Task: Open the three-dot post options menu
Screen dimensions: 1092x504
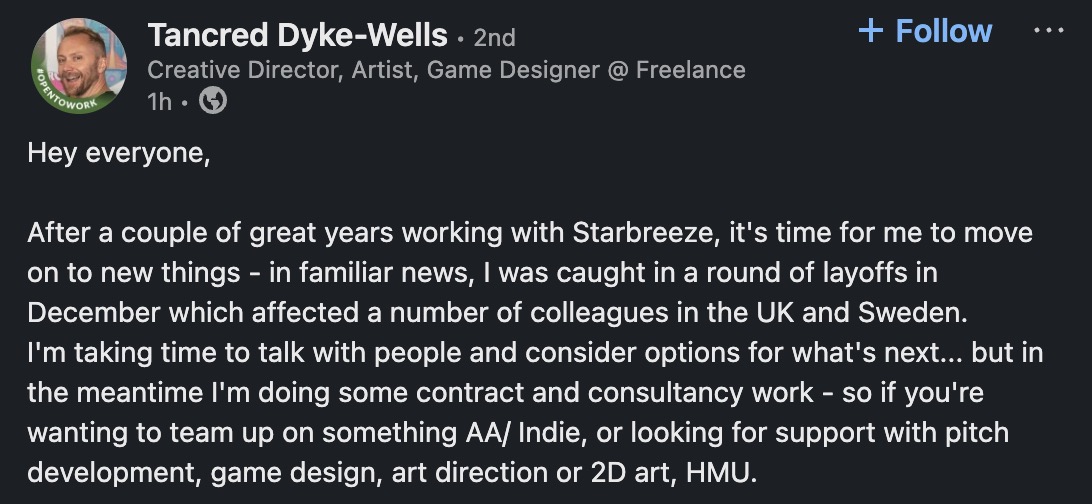Action: point(1048,30)
